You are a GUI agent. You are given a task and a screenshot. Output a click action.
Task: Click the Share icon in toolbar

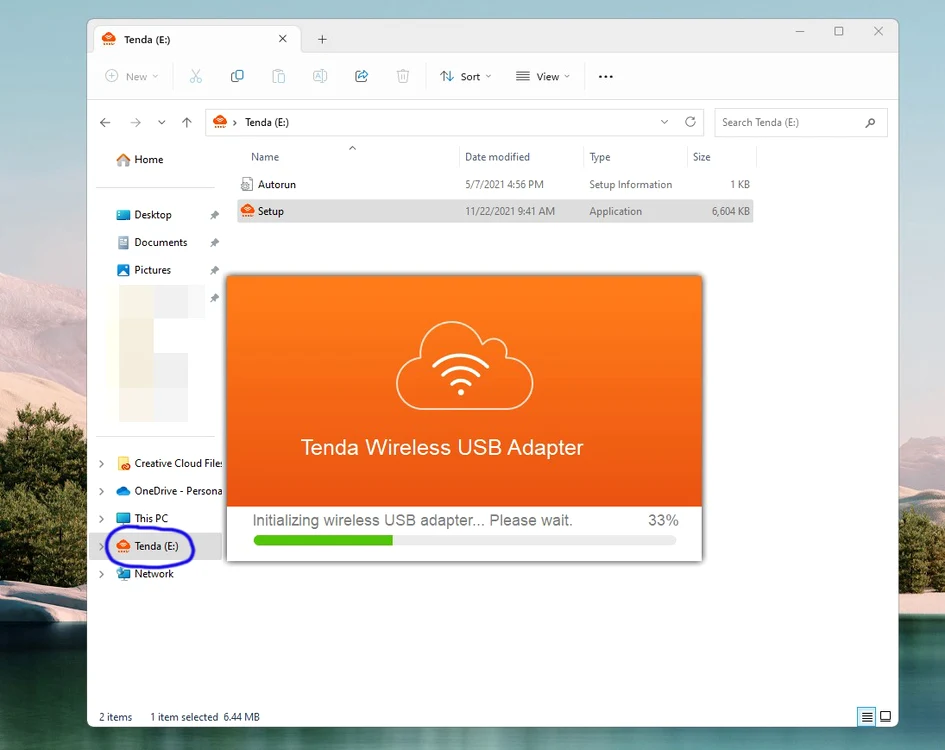click(361, 76)
